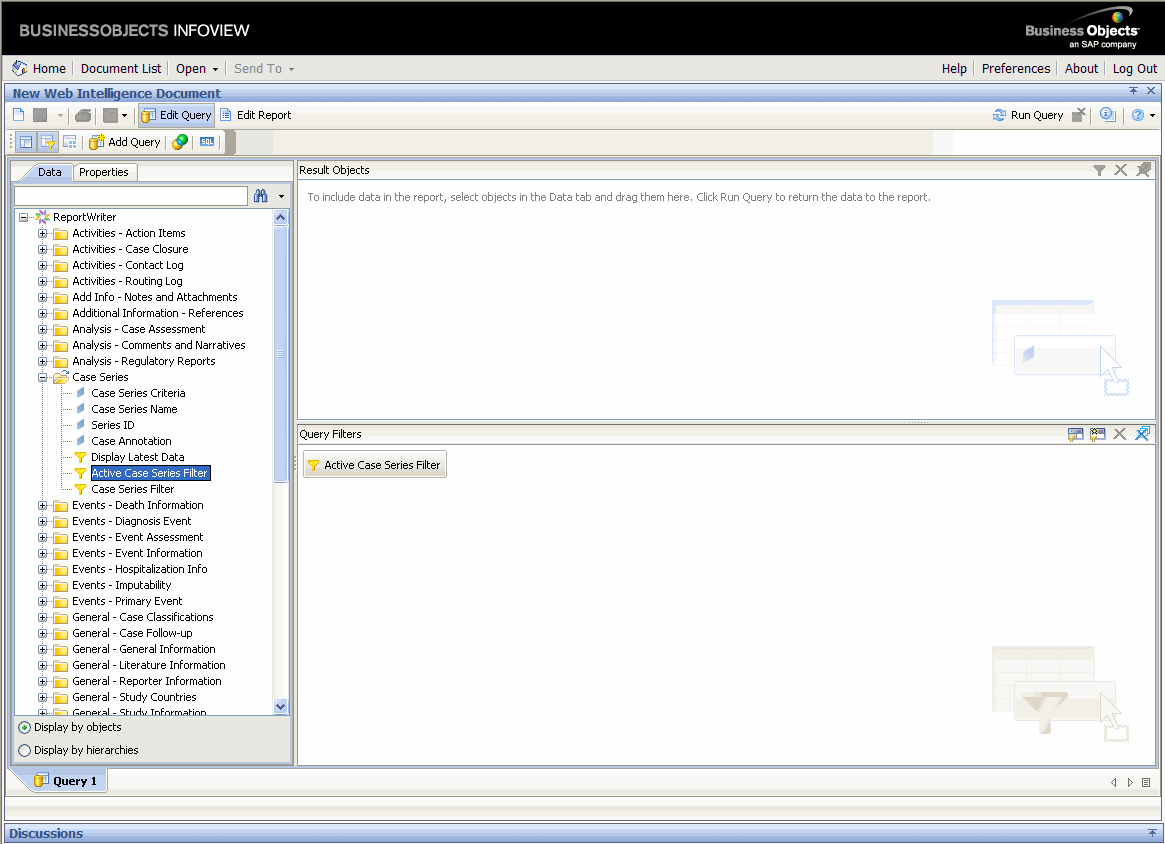Screen dimensions: 1165x844
Task: Click the tree scrollbar up arrow
Action: pyautogui.click(x=280, y=218)
